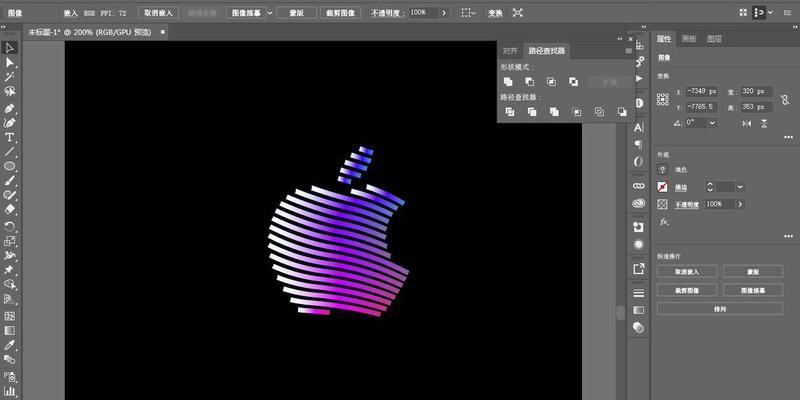Flip the image vertically
The image size is (800, 400).
pos(764,123)
